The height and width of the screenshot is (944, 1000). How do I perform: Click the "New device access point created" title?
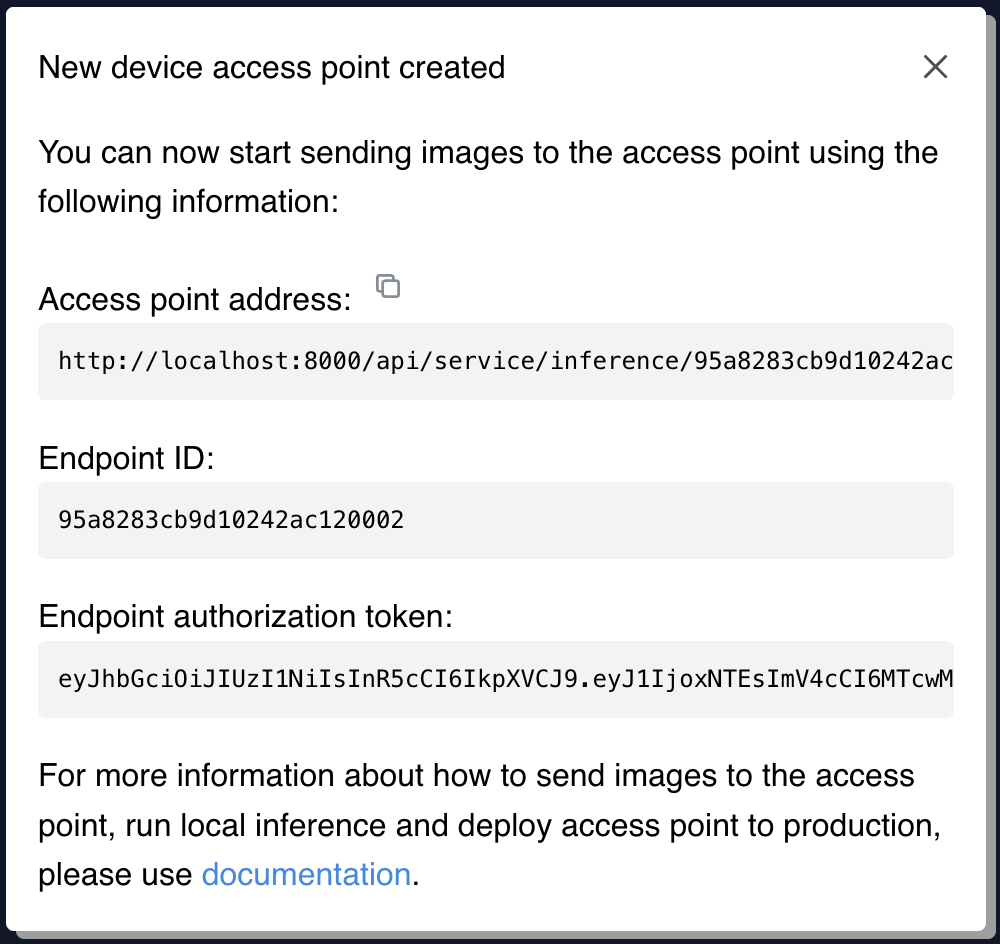[x=271, y=68]
